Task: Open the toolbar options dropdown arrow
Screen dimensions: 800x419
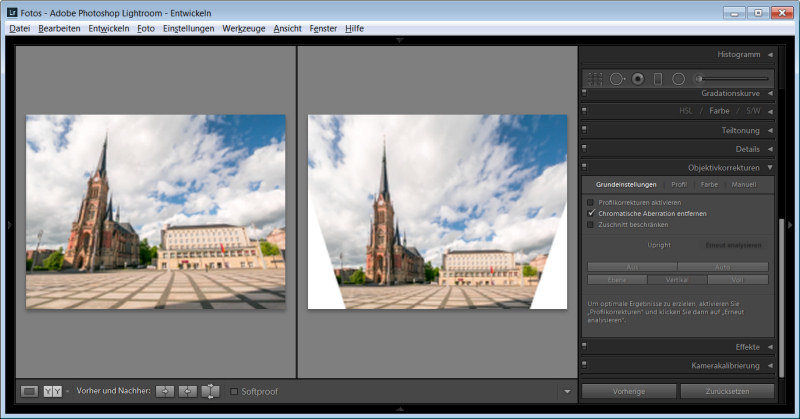Action: coord(567,391)
